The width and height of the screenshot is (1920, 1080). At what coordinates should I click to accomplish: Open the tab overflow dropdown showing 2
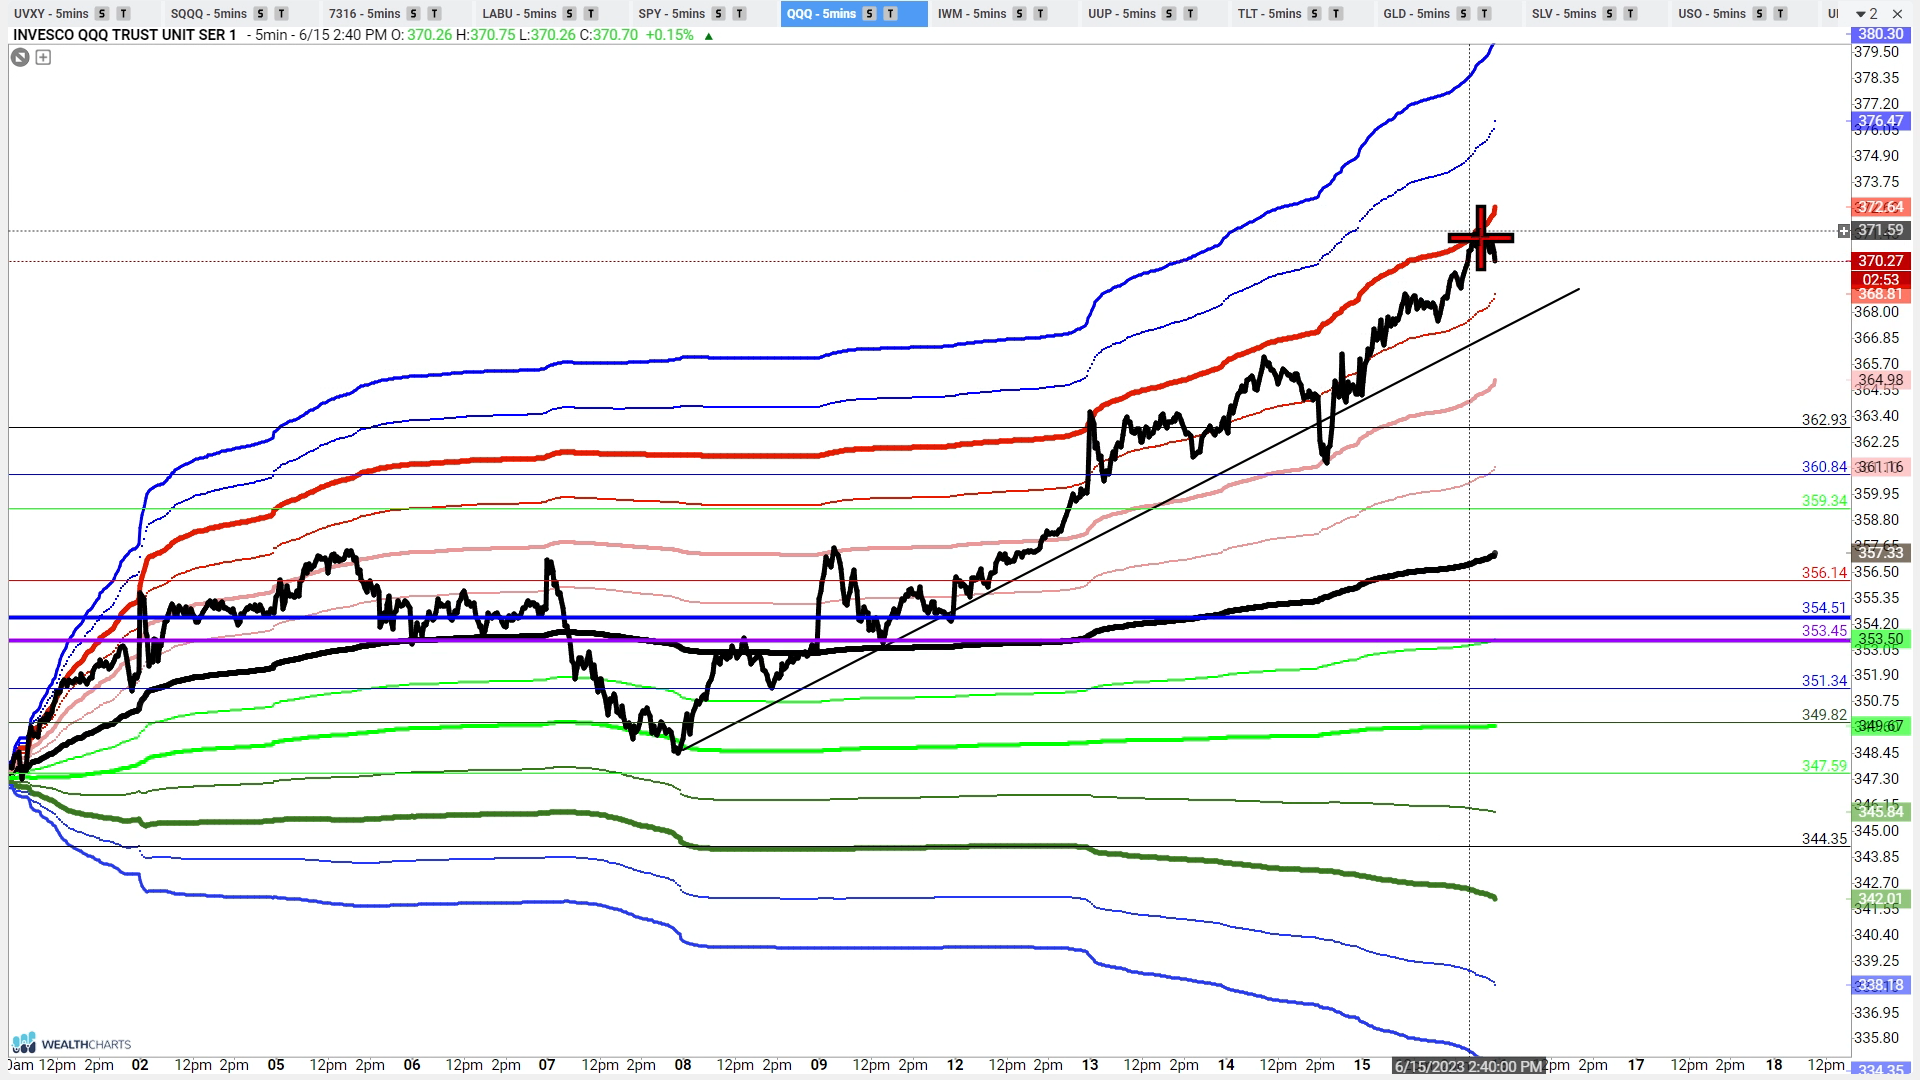coord(1866,14)
